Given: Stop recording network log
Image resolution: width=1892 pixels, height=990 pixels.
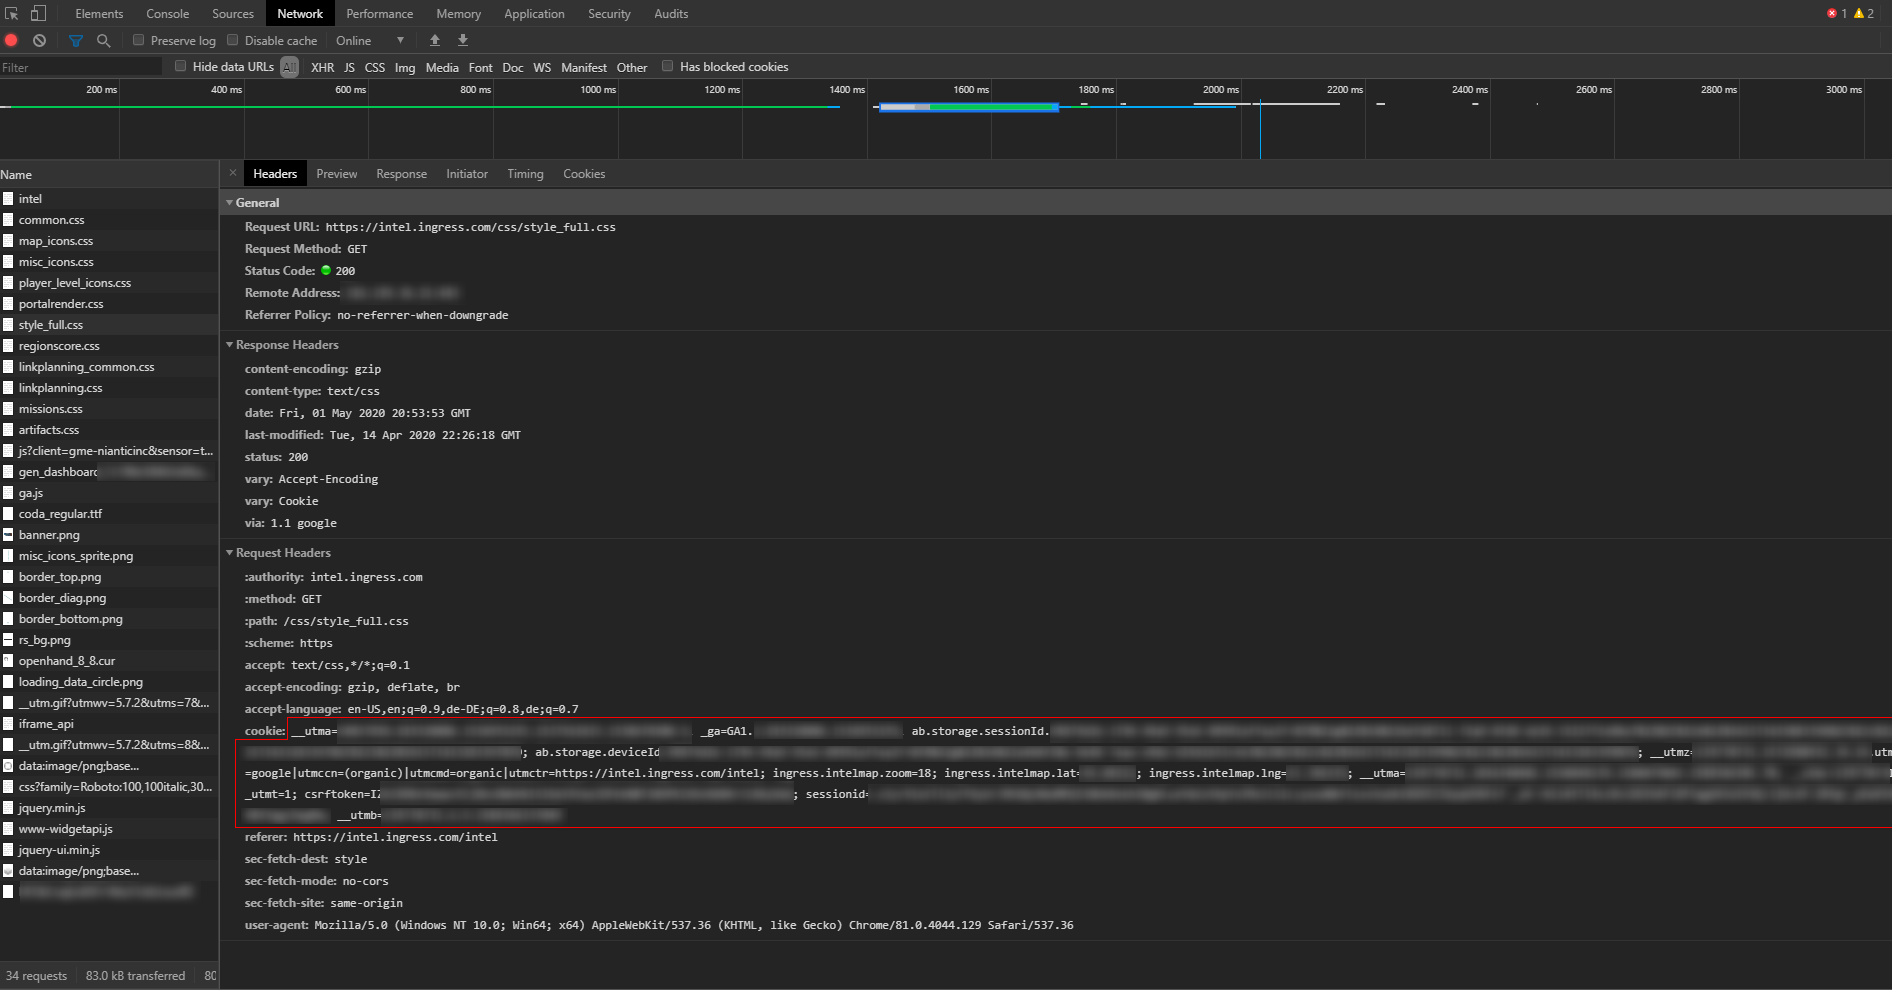Looking at the screenshot, I should (x=12, y=40).
